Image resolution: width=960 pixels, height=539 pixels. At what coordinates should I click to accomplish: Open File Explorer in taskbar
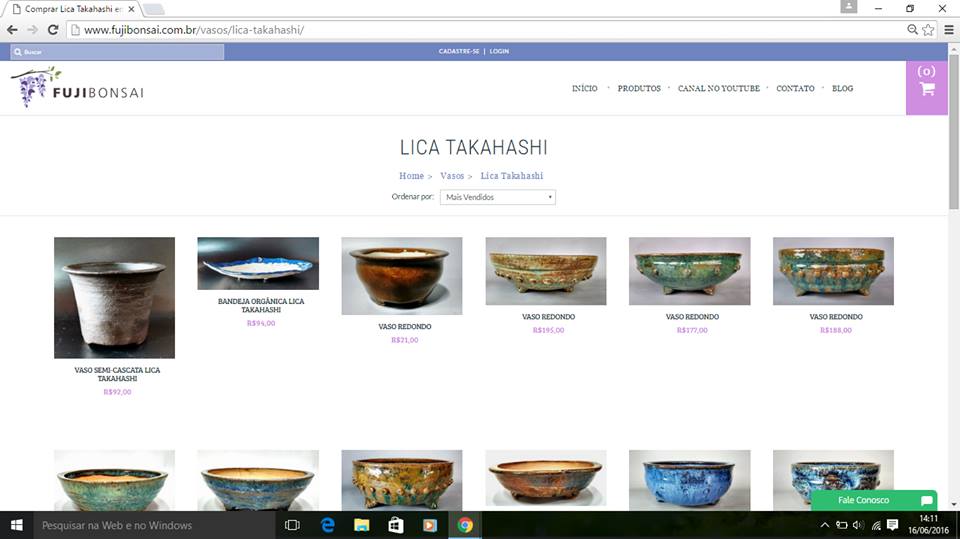tap(361, 525)
